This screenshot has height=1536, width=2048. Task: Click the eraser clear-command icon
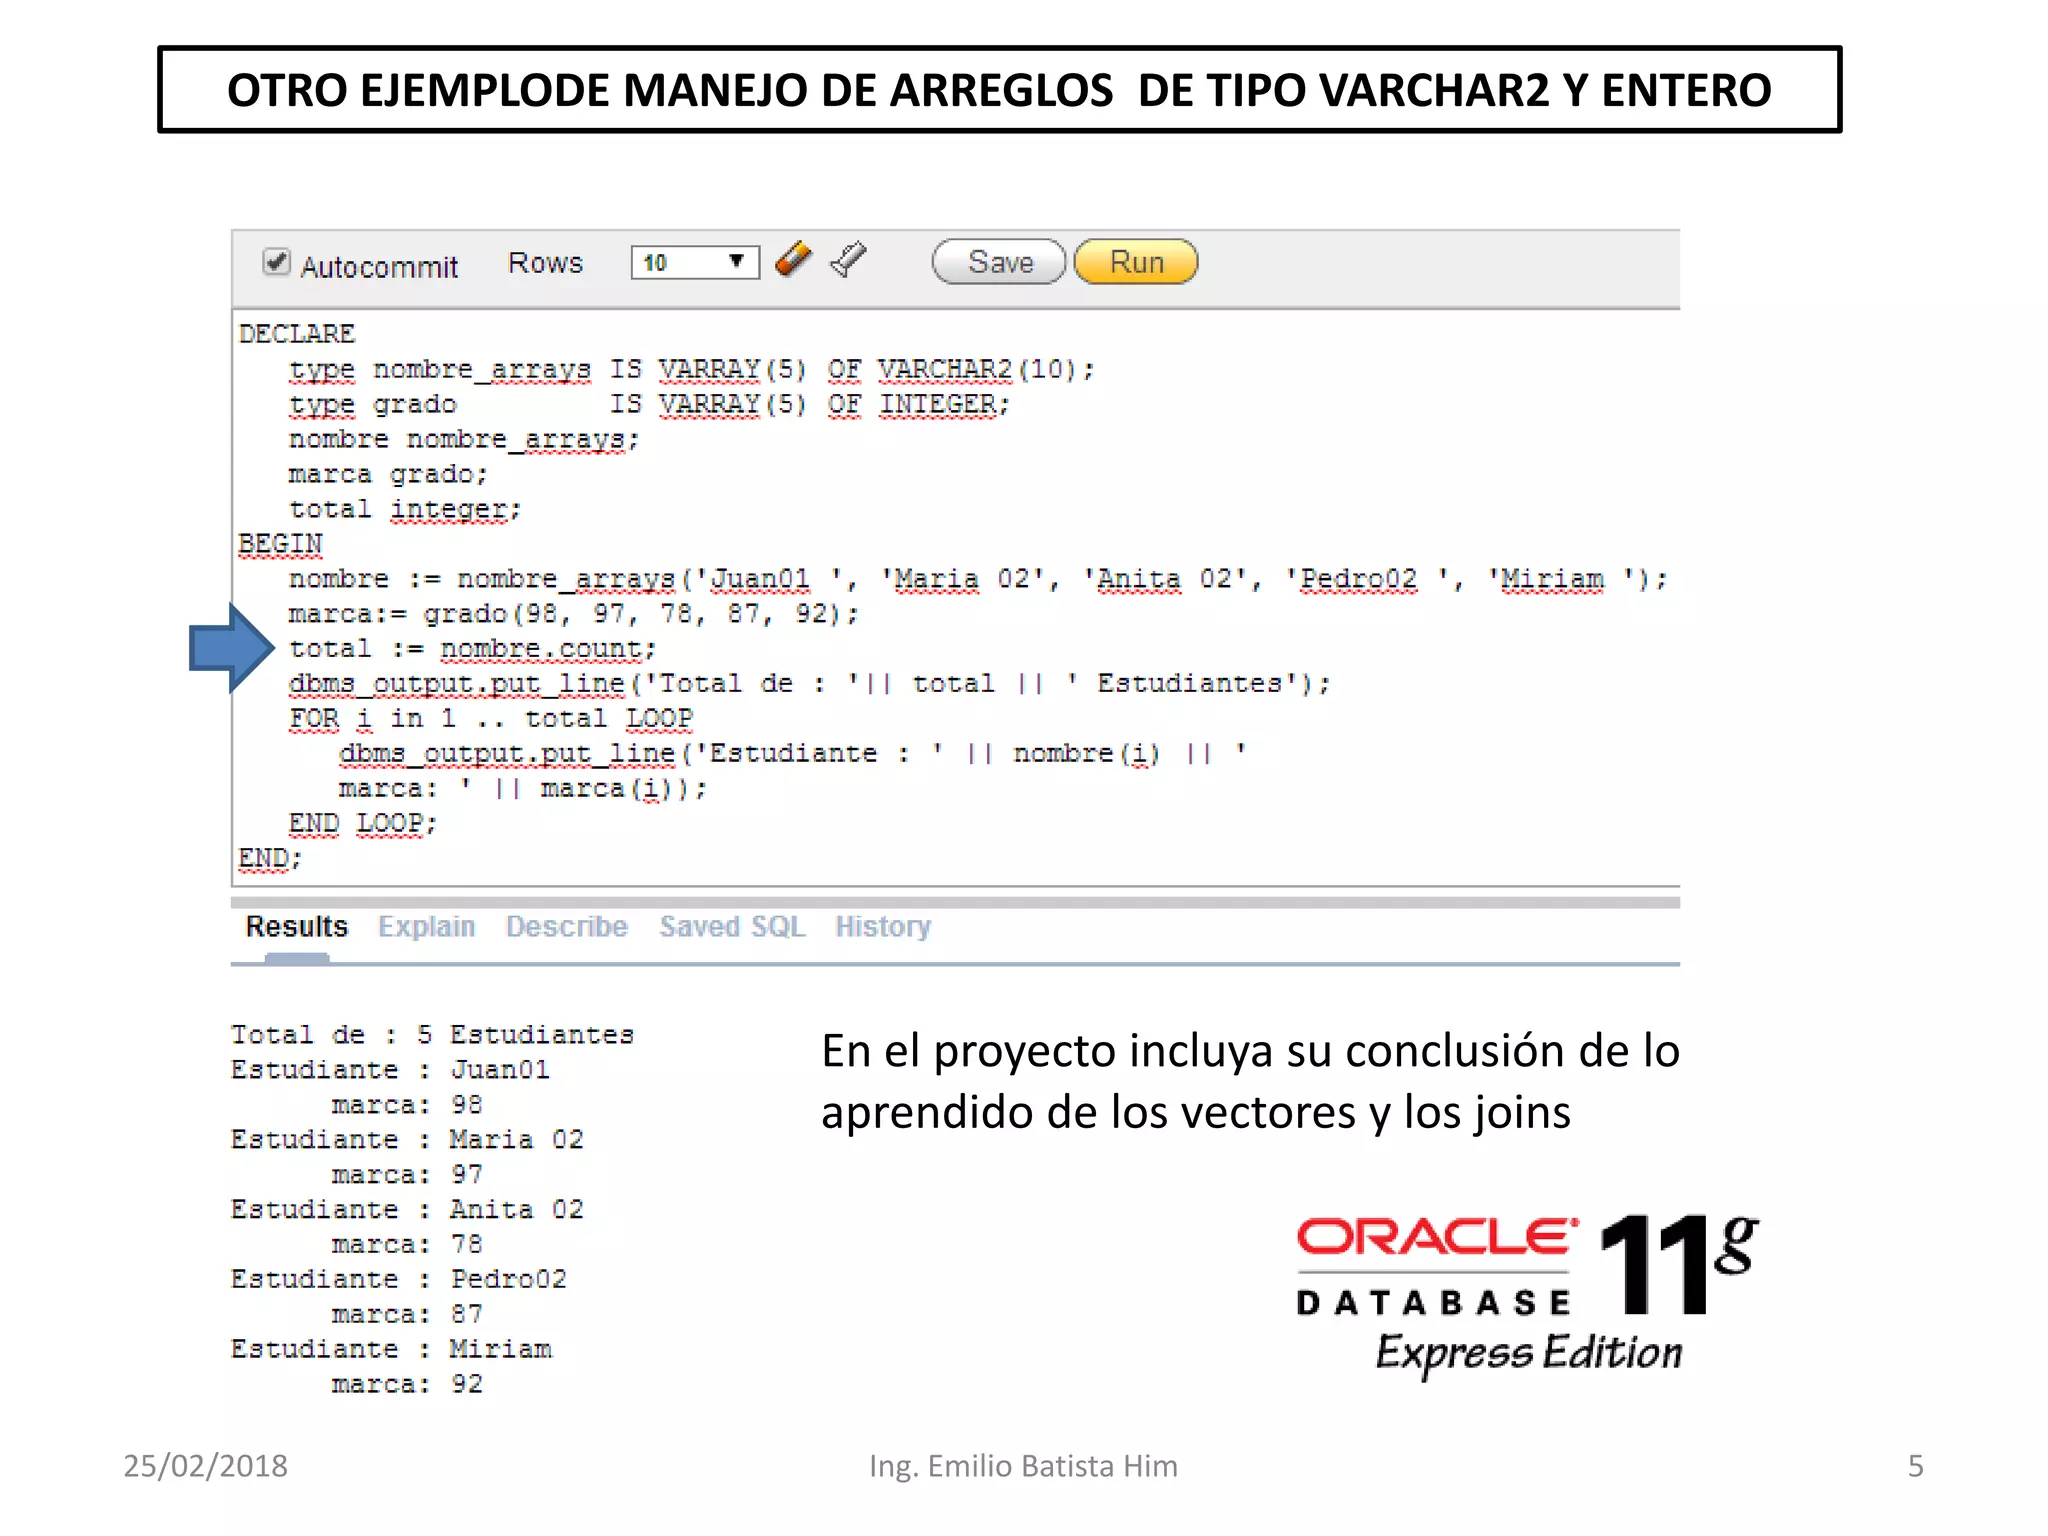[793, 259]
